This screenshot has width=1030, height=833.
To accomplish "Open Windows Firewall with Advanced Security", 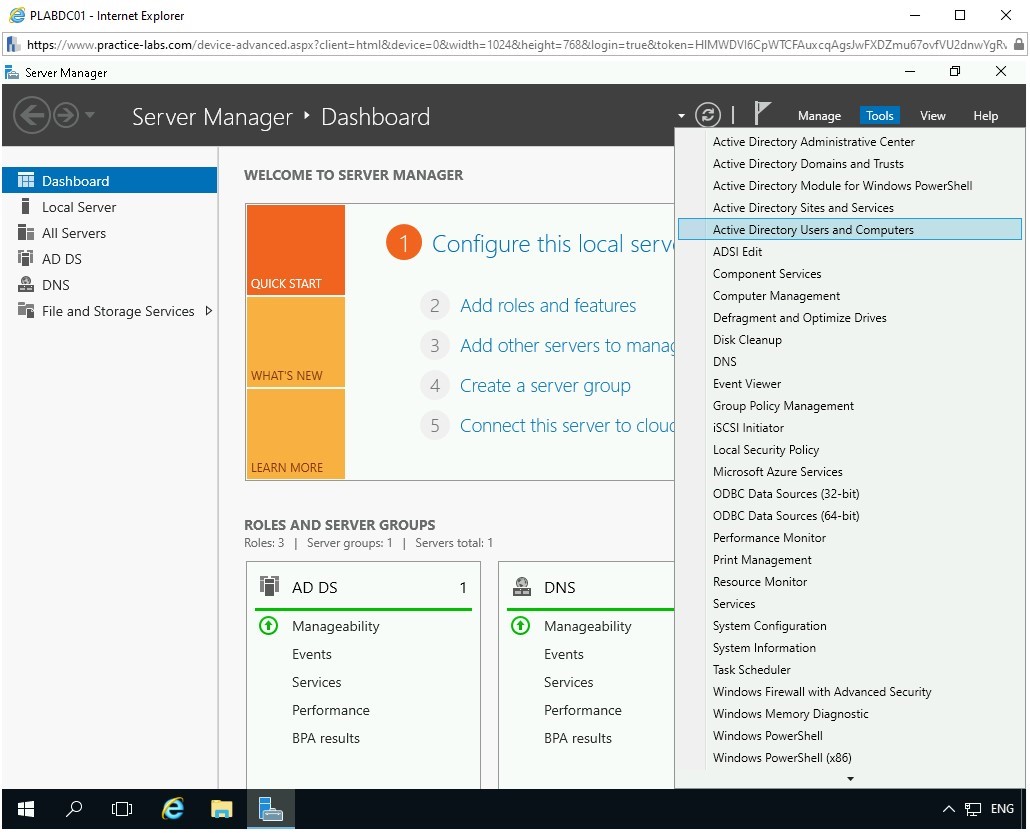I will [850, 692].
